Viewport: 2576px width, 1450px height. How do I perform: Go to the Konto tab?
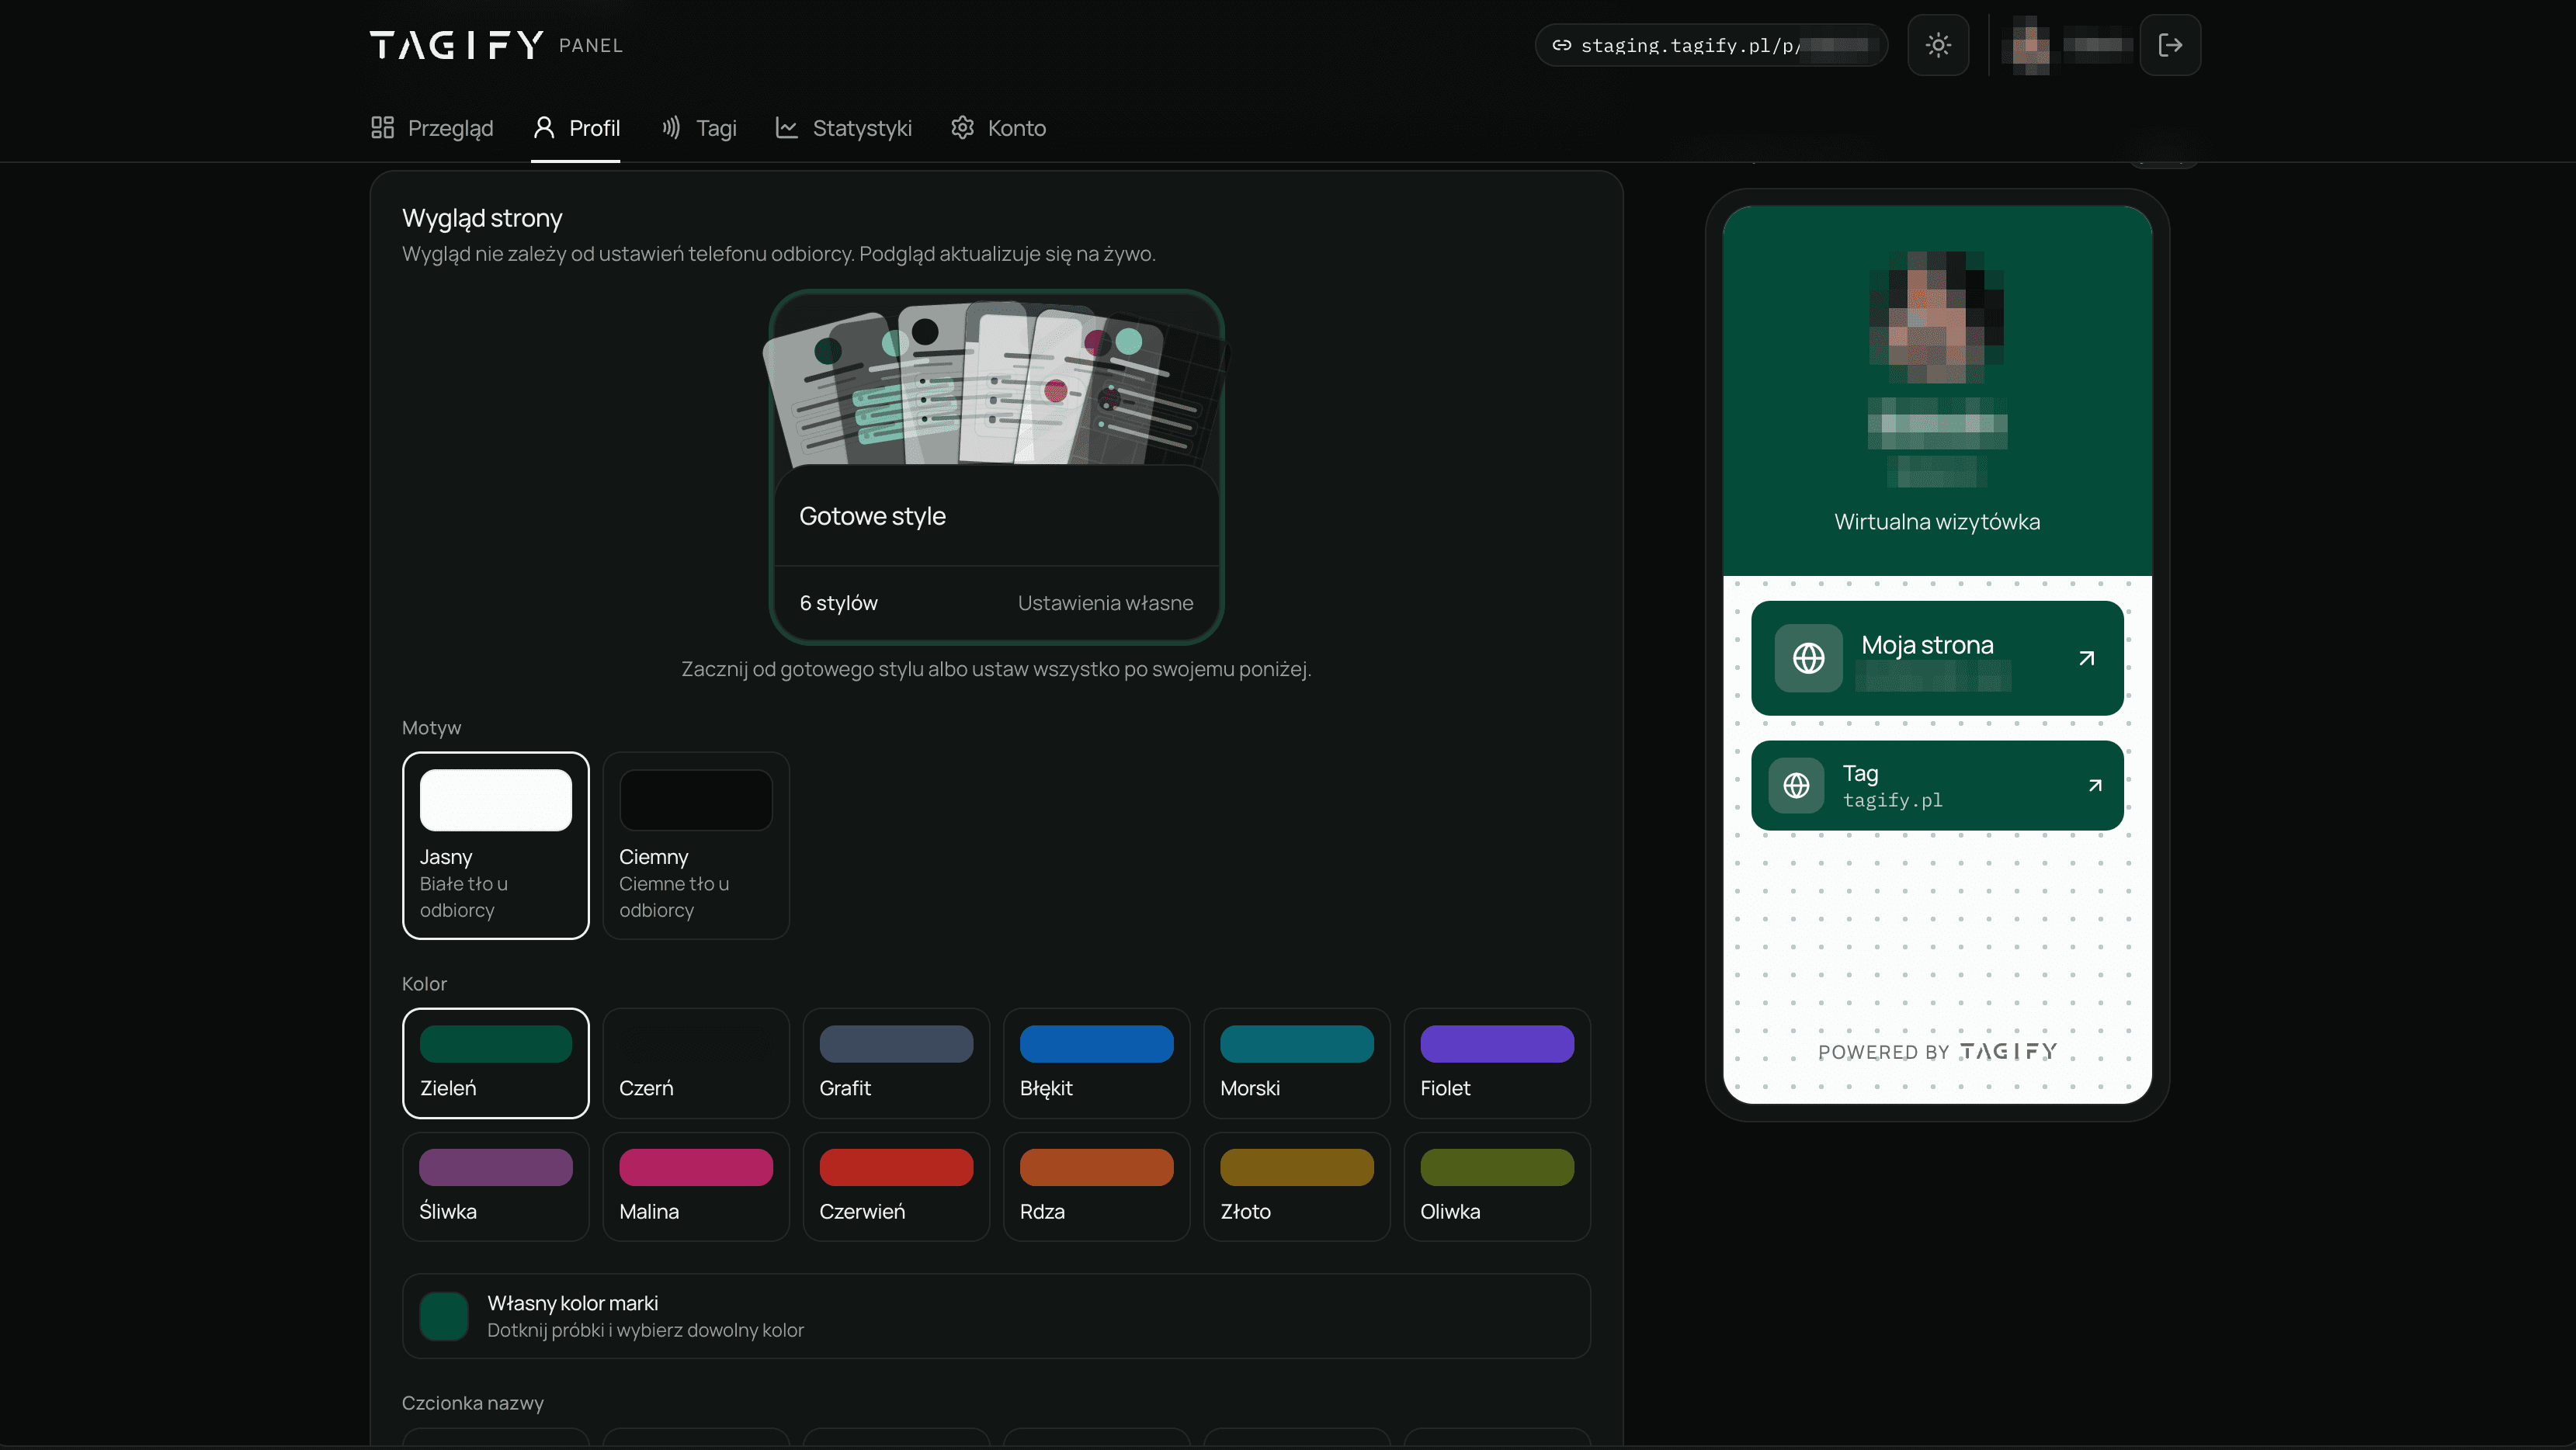998,128
